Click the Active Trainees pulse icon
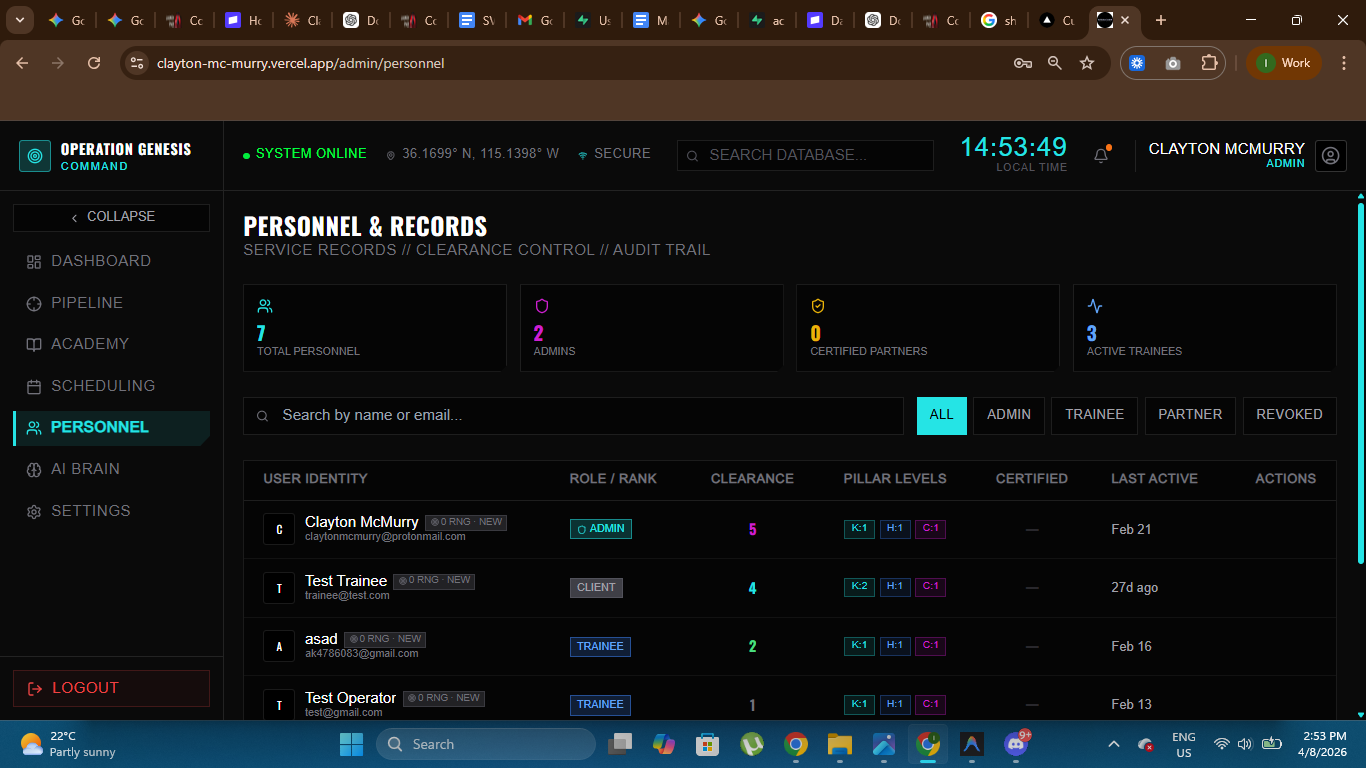 click(1092, 304)
